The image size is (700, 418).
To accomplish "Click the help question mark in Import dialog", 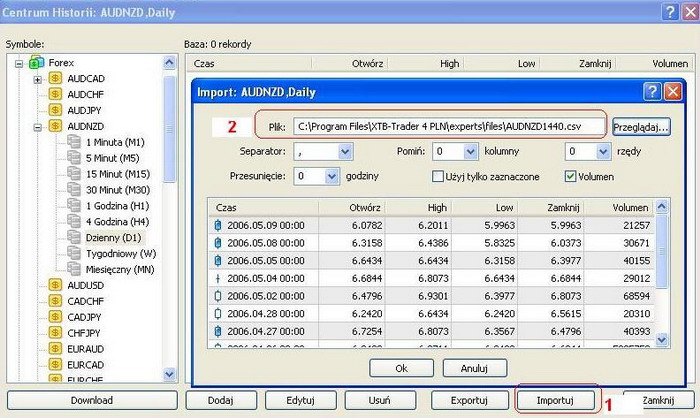I will (x=651, y=92).
